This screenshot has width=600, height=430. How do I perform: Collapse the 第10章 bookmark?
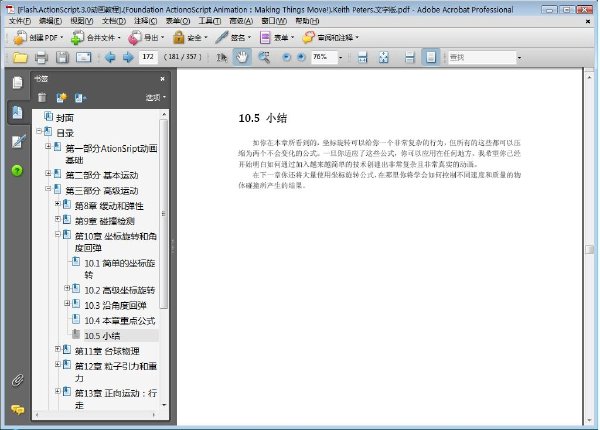[57, 234]
